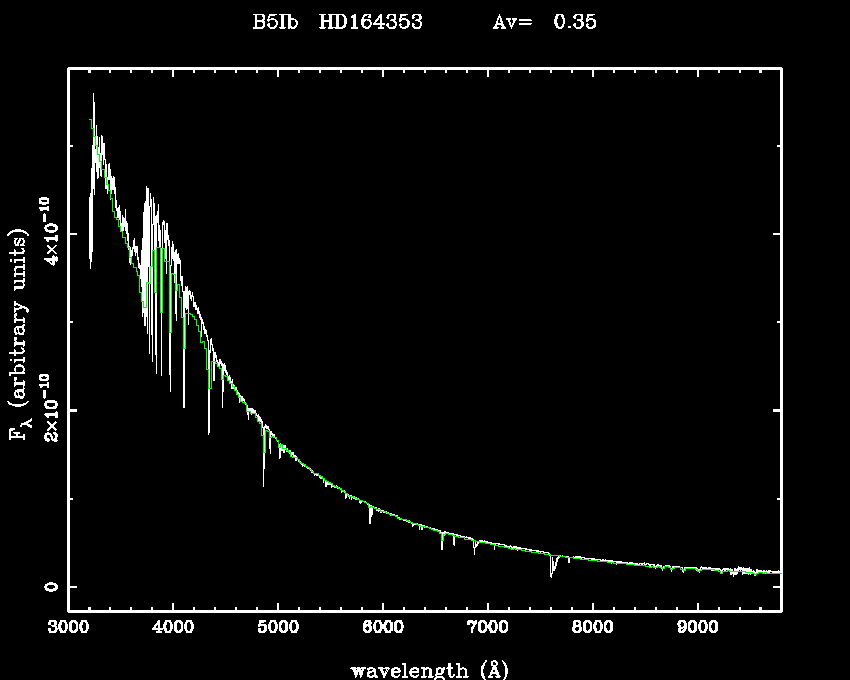Click the 0 tick label on y-axis

tap(50, 587)
